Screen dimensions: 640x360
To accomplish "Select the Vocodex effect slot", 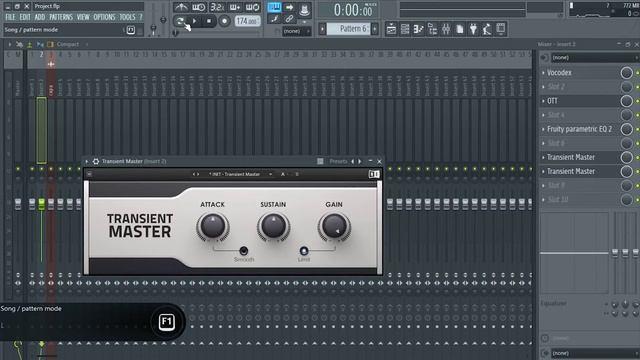I will coord(580,73).
